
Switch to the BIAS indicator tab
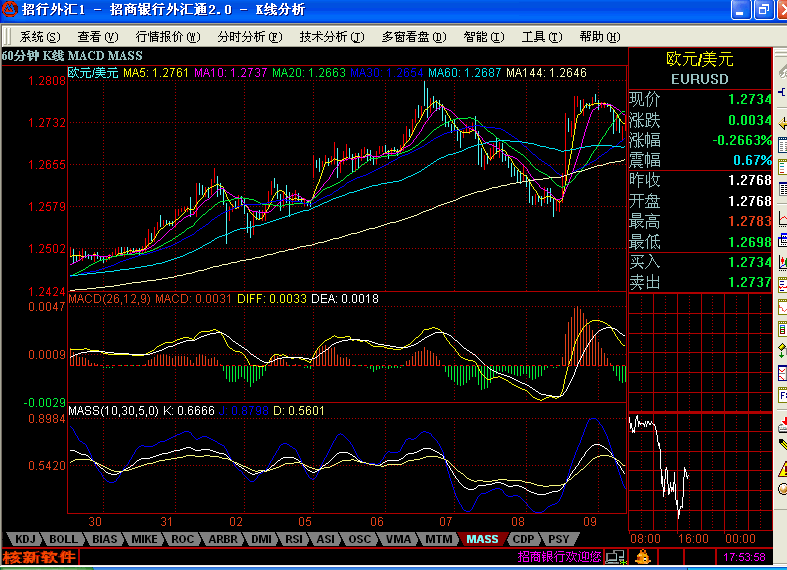click(x=104, y=539)
